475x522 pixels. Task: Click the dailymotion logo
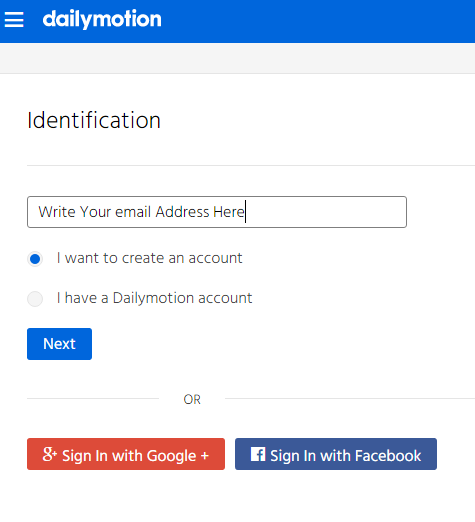[x=102, y=19]
